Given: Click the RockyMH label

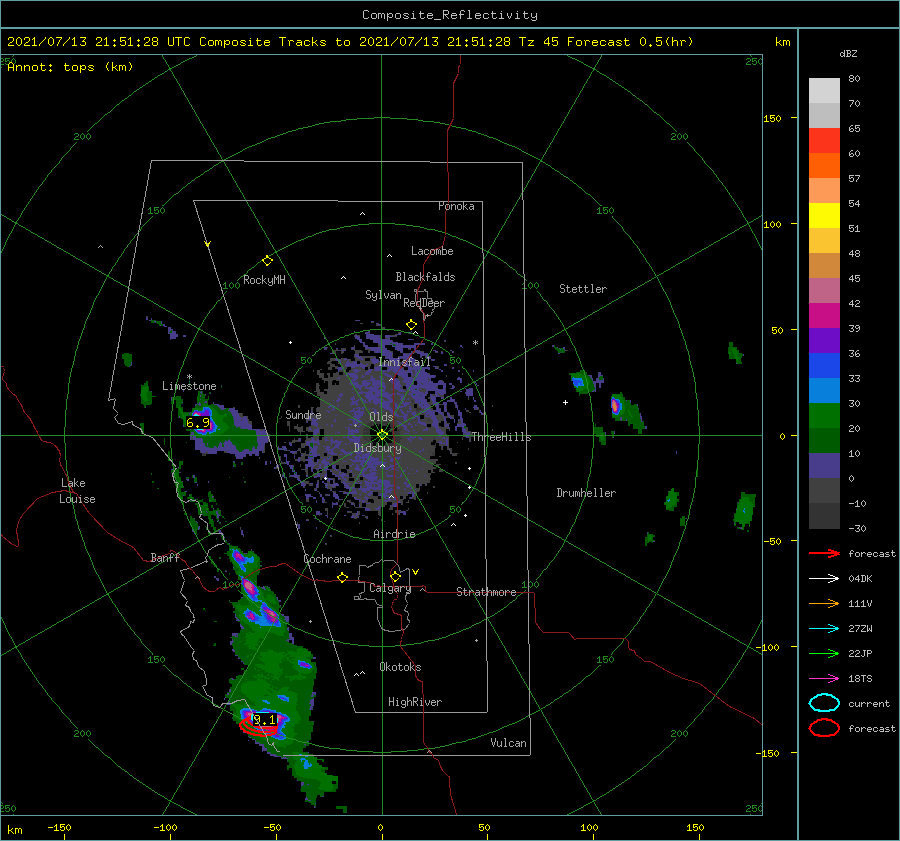Looking at the screenshot, I should pyautogui.click(x=264, y=280).
